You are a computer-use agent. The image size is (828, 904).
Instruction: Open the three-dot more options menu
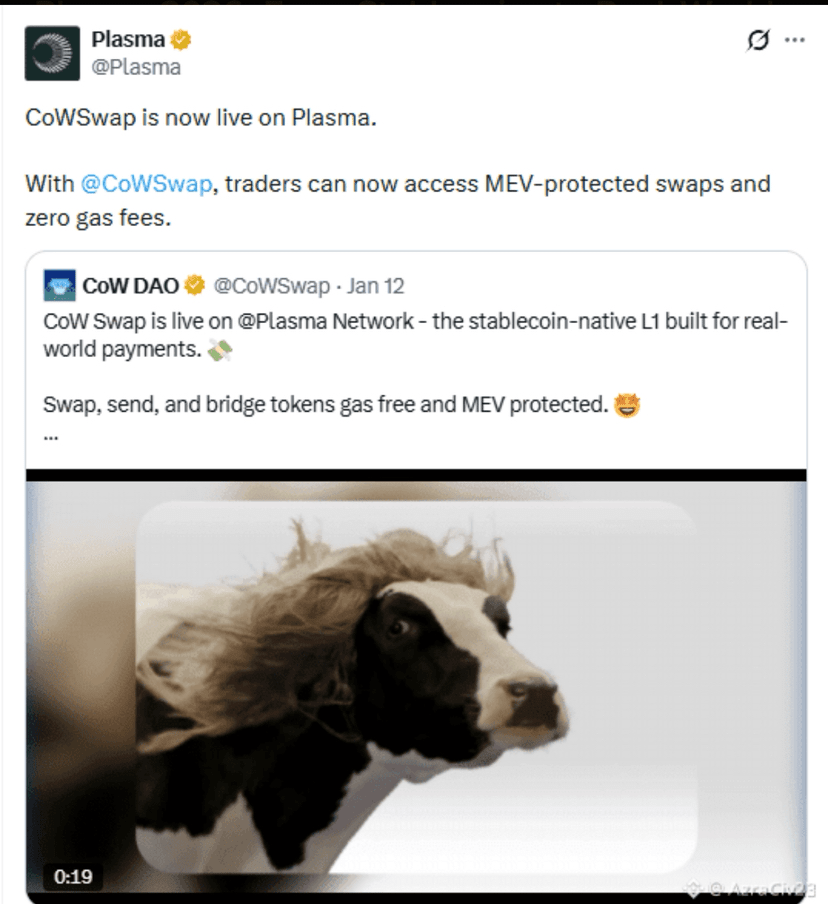point(795,40)
